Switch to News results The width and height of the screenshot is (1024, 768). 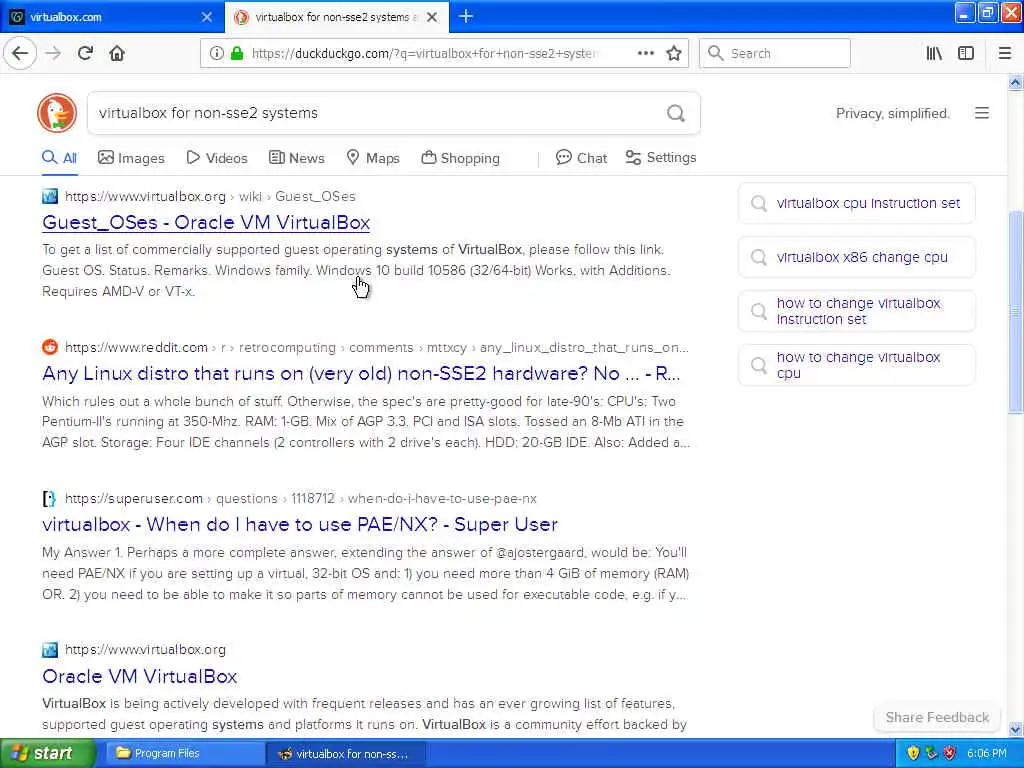pyautogui.click(x=296, y=158)
